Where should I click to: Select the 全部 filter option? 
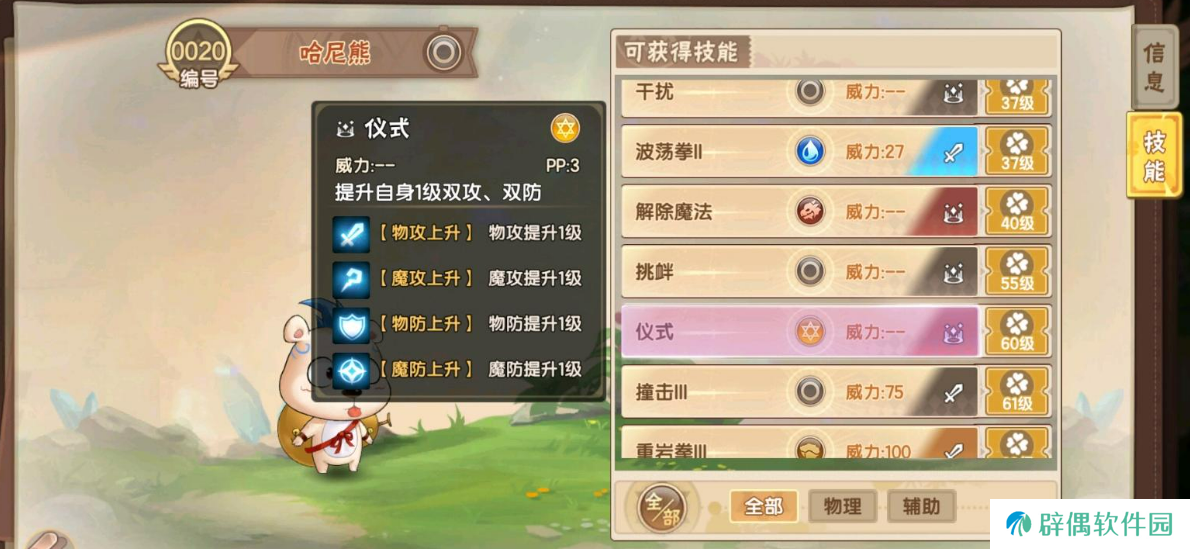[x=763, y=506]
